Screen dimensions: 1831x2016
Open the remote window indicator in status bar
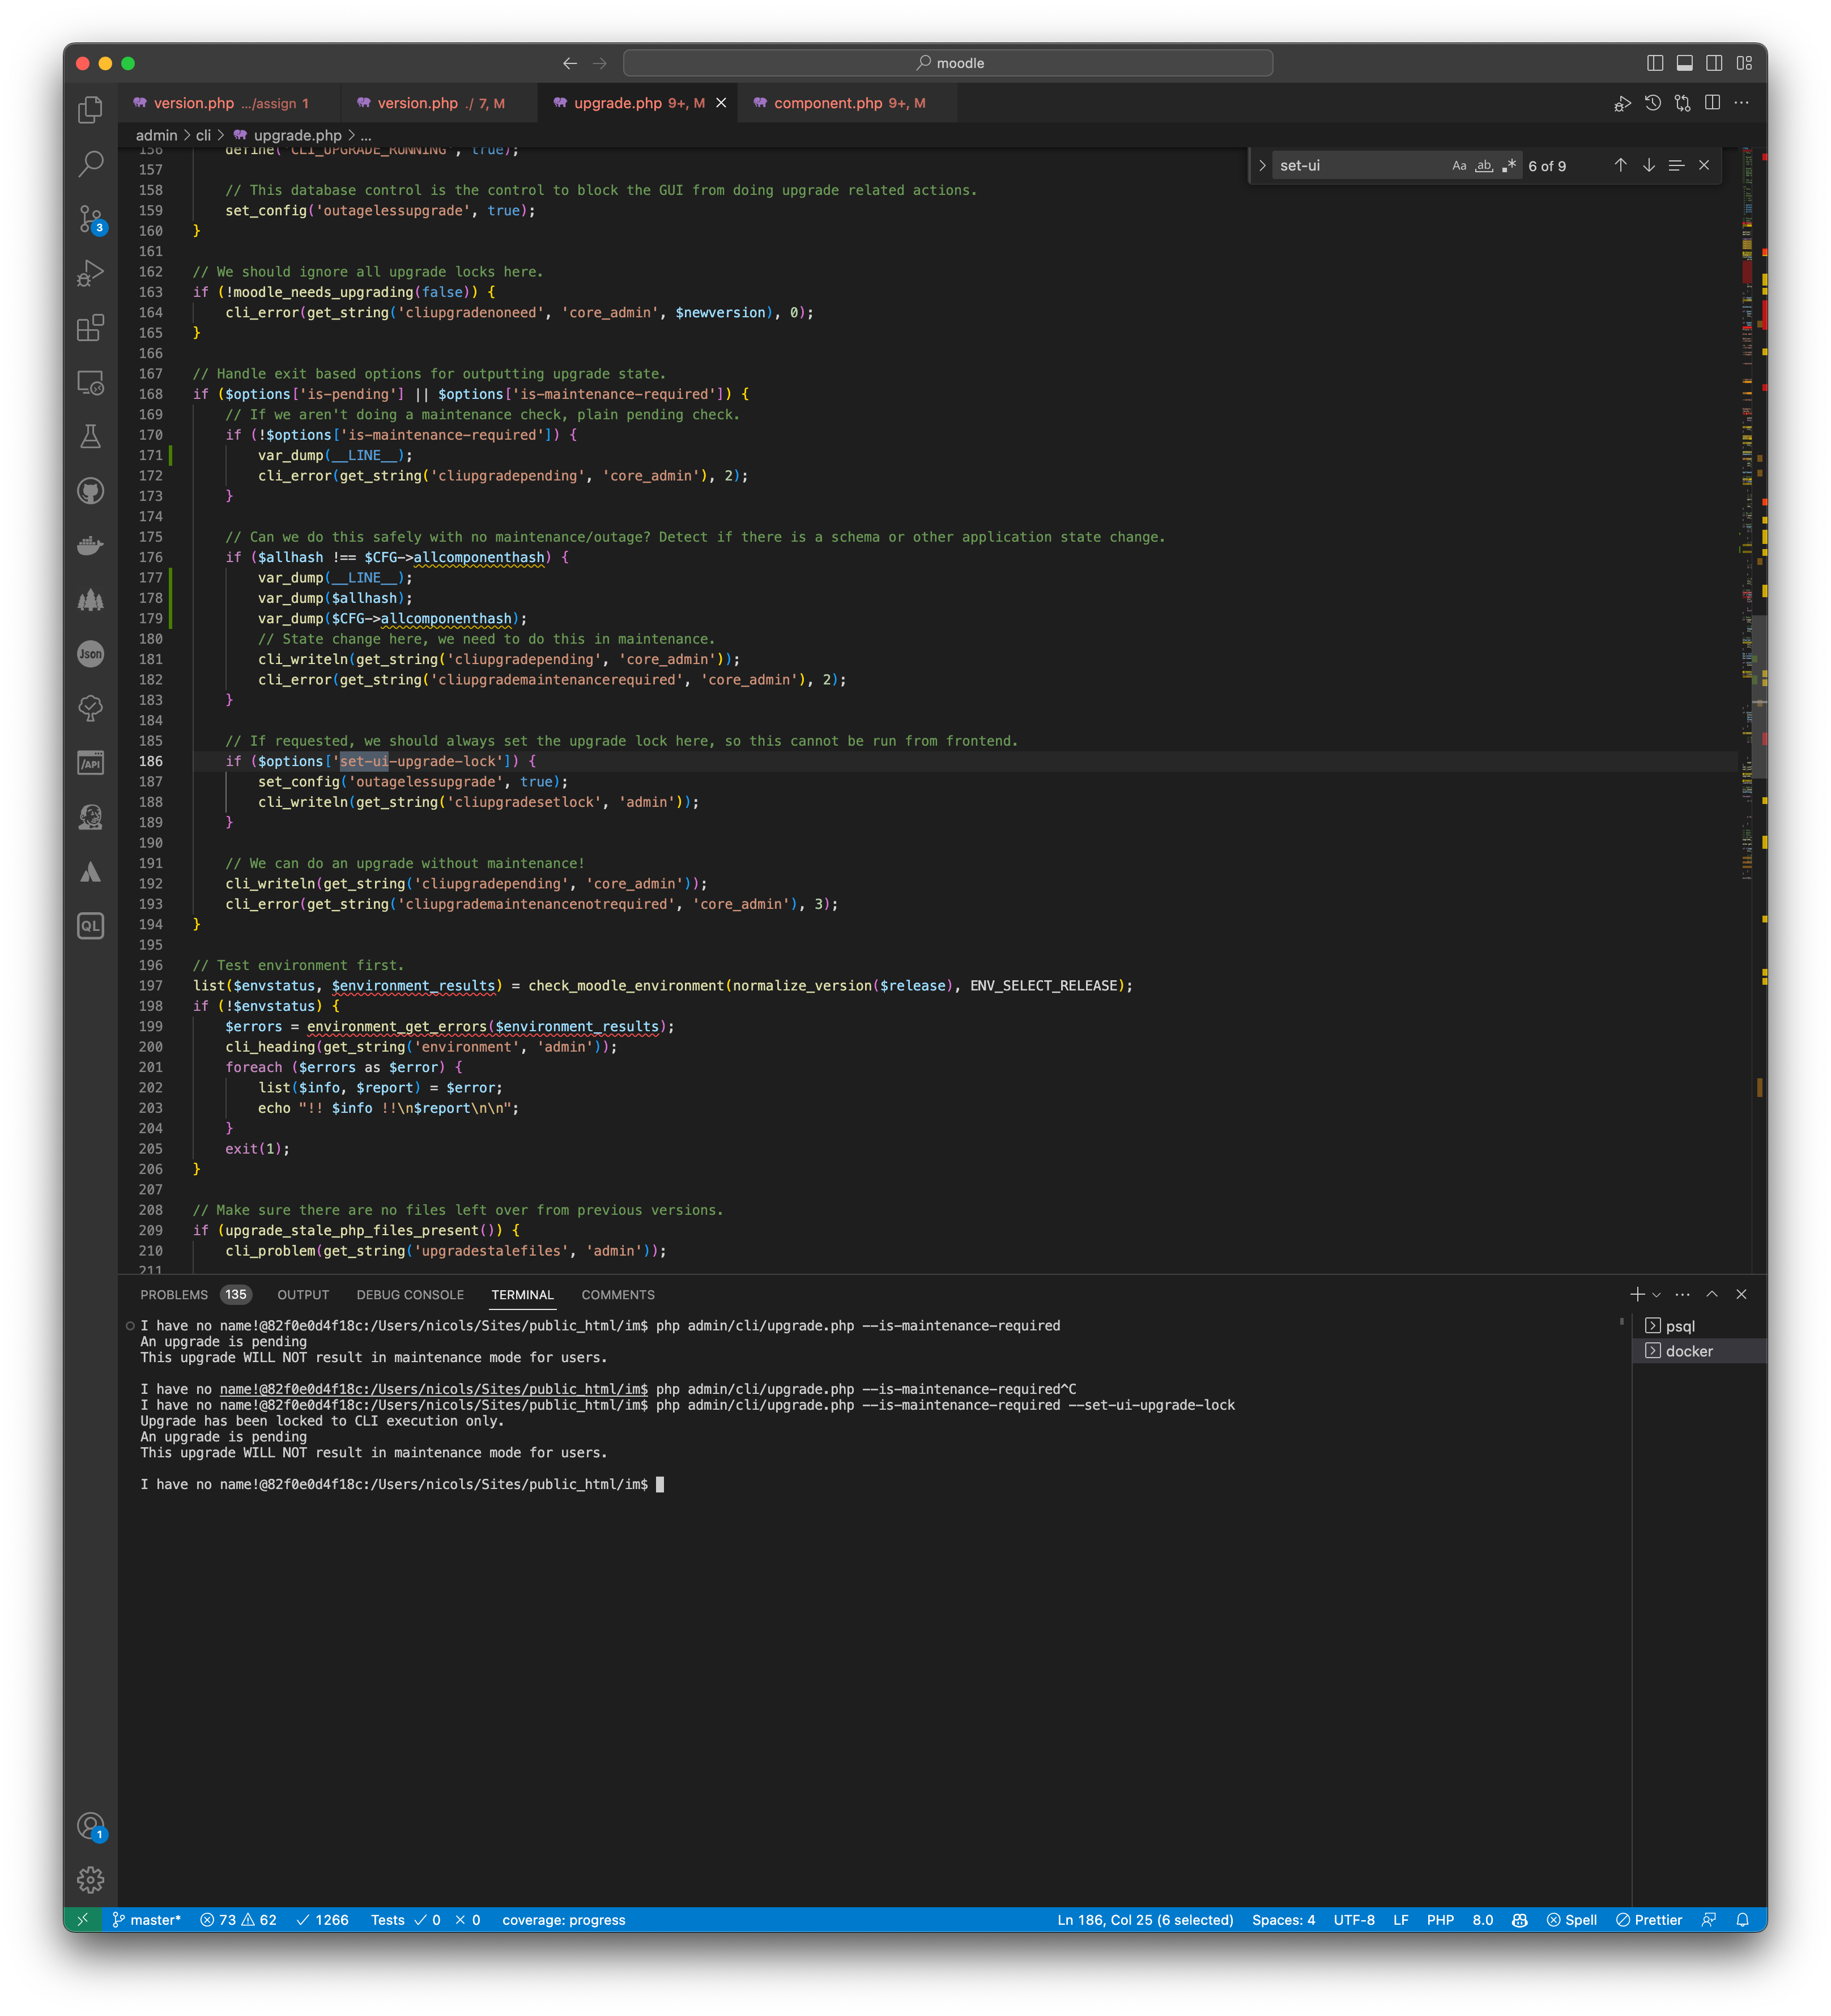[x=83, y=1920]
